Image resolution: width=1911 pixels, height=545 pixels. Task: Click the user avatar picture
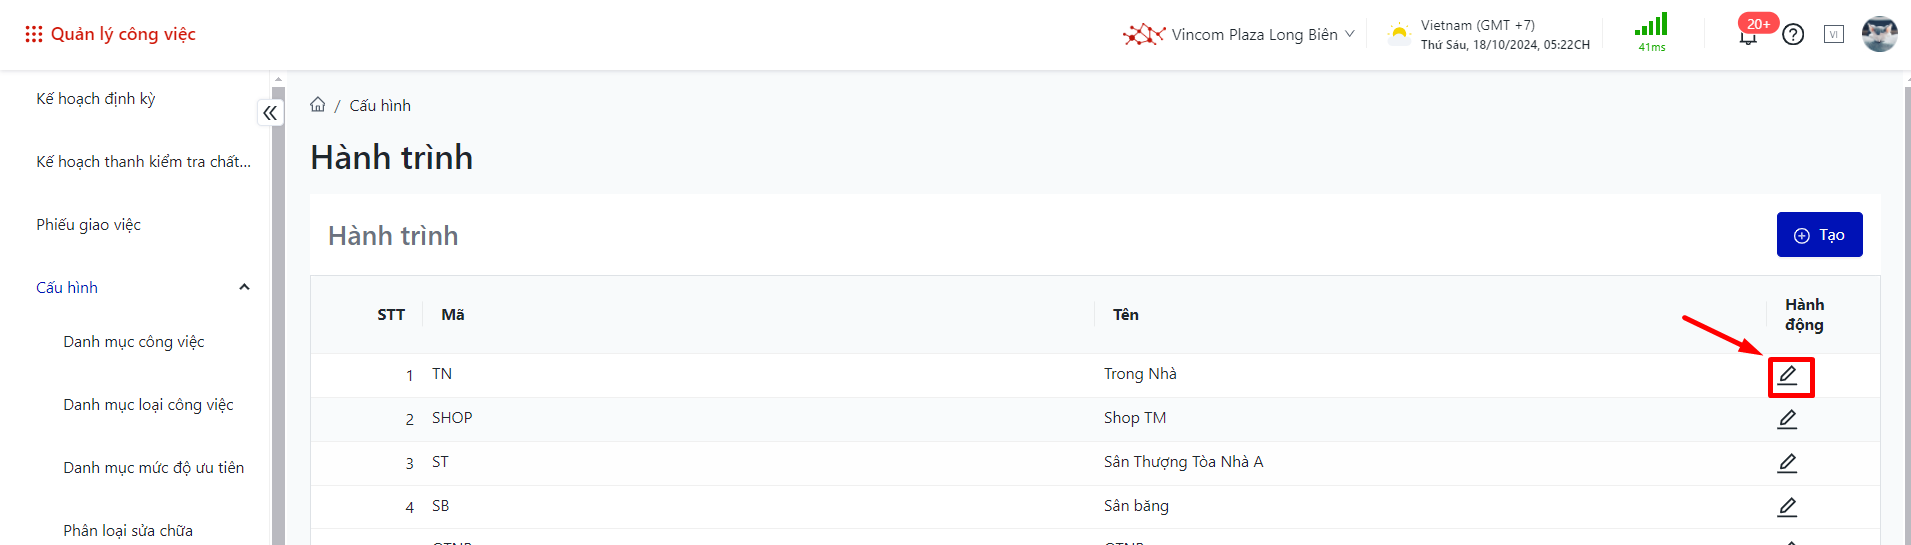pyautogui.click(x=1879, y=34)
